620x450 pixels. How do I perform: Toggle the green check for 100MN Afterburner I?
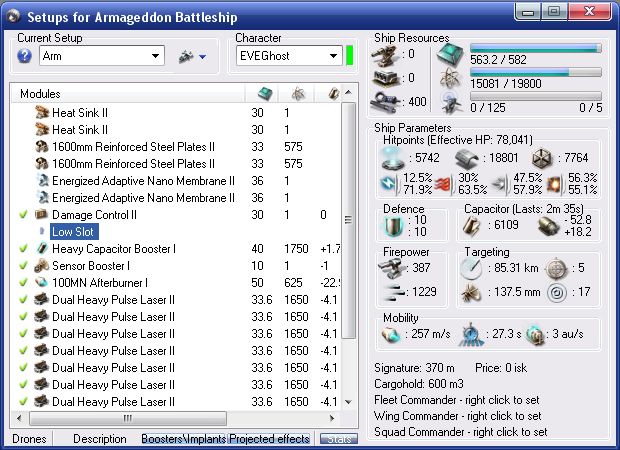click(23, 282)
